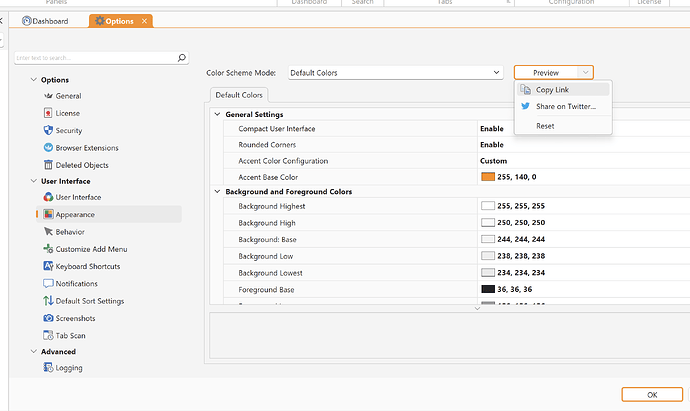Viewport: 690px width, 411px height.
Task: Click the OK button
Action: click(x=652, y=395)
